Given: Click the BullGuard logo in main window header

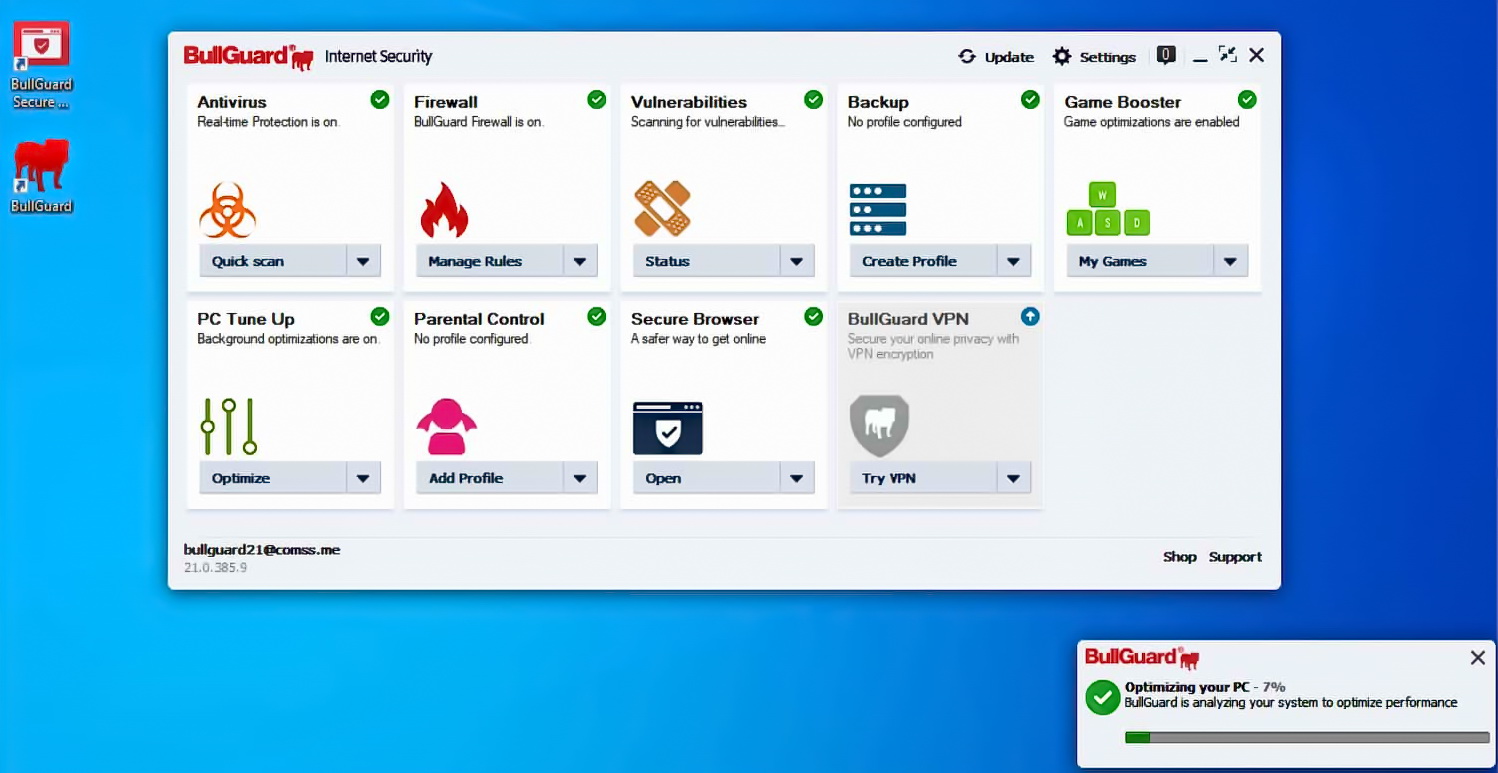Looking at the screenshot, I should pyautogui.click(x=249, y=57).
